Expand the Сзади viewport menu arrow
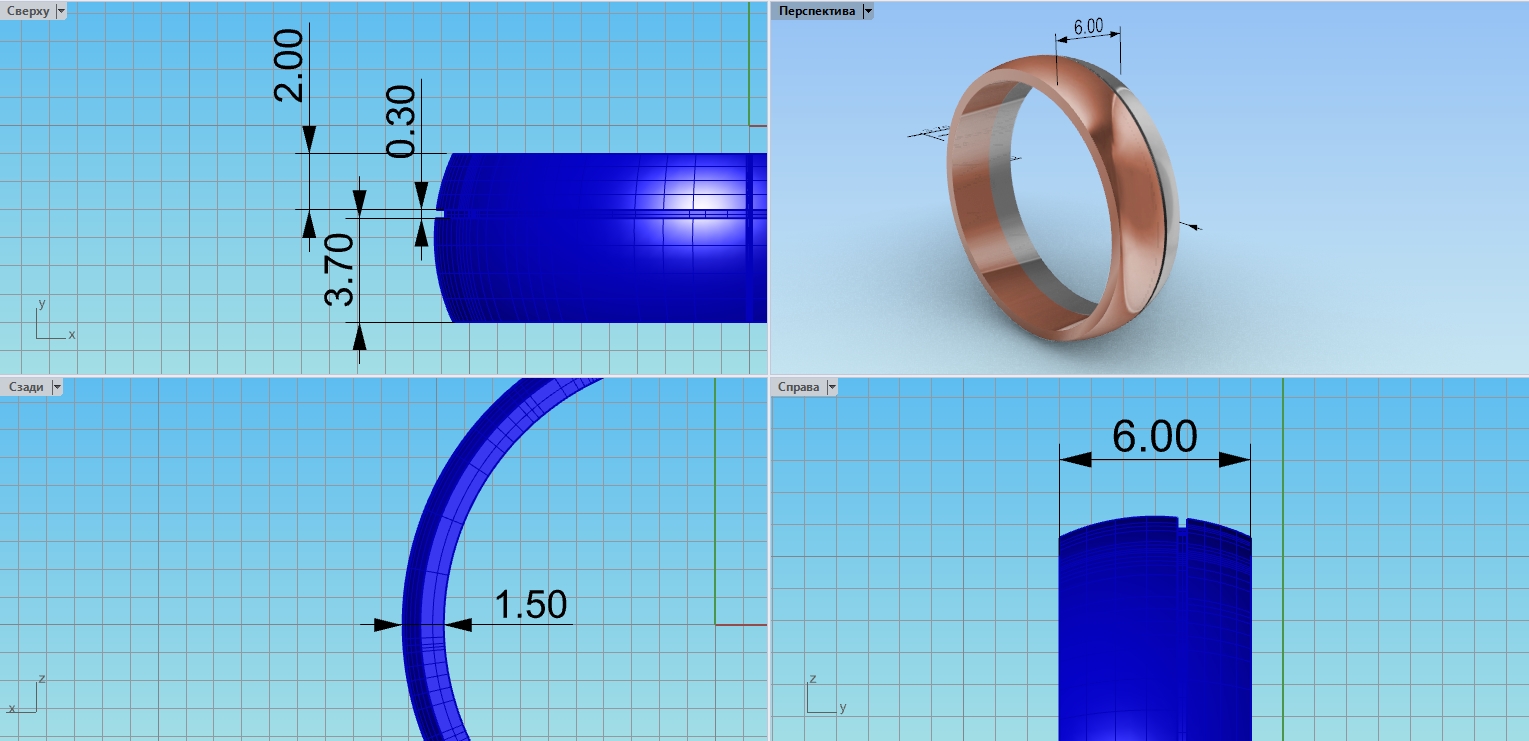The image size is (1529, 741). 56,387
